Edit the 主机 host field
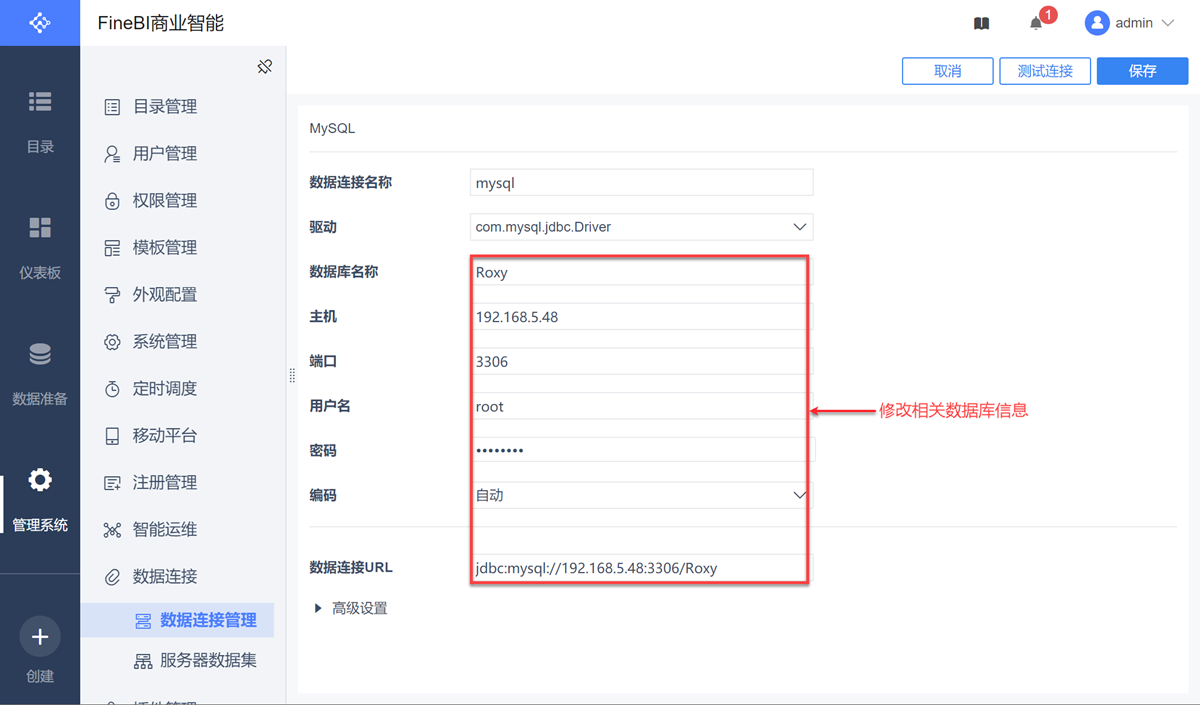This screenshot has height=705, width=1200. pyautogui.click(x=641, y=317)
